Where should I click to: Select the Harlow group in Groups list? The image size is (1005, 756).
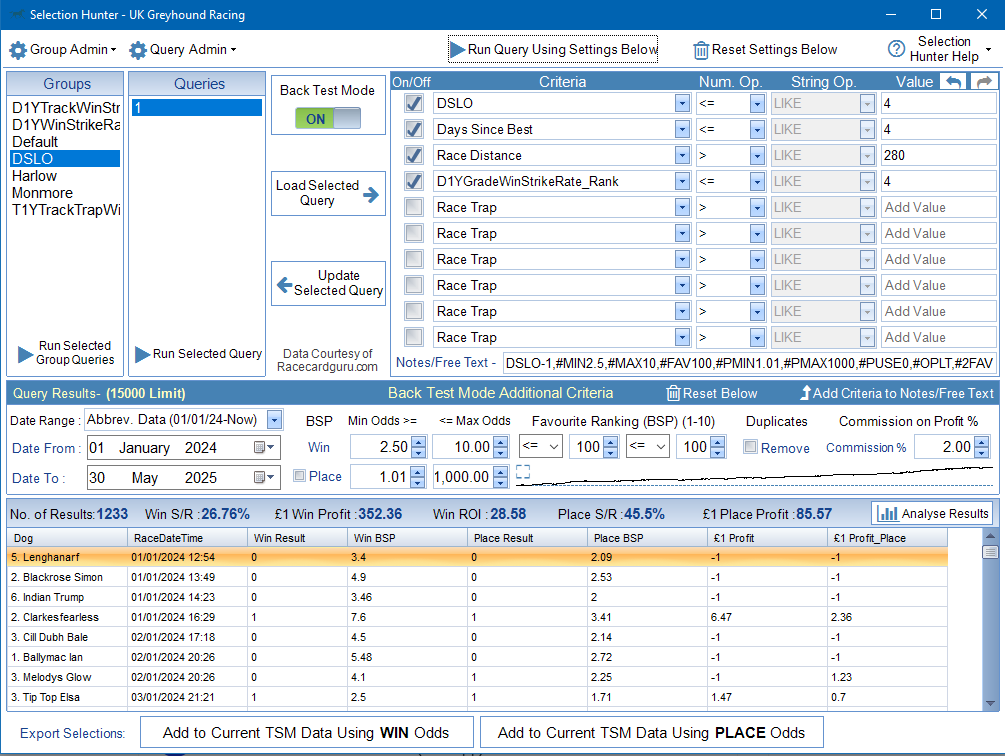tap(35, 176)
